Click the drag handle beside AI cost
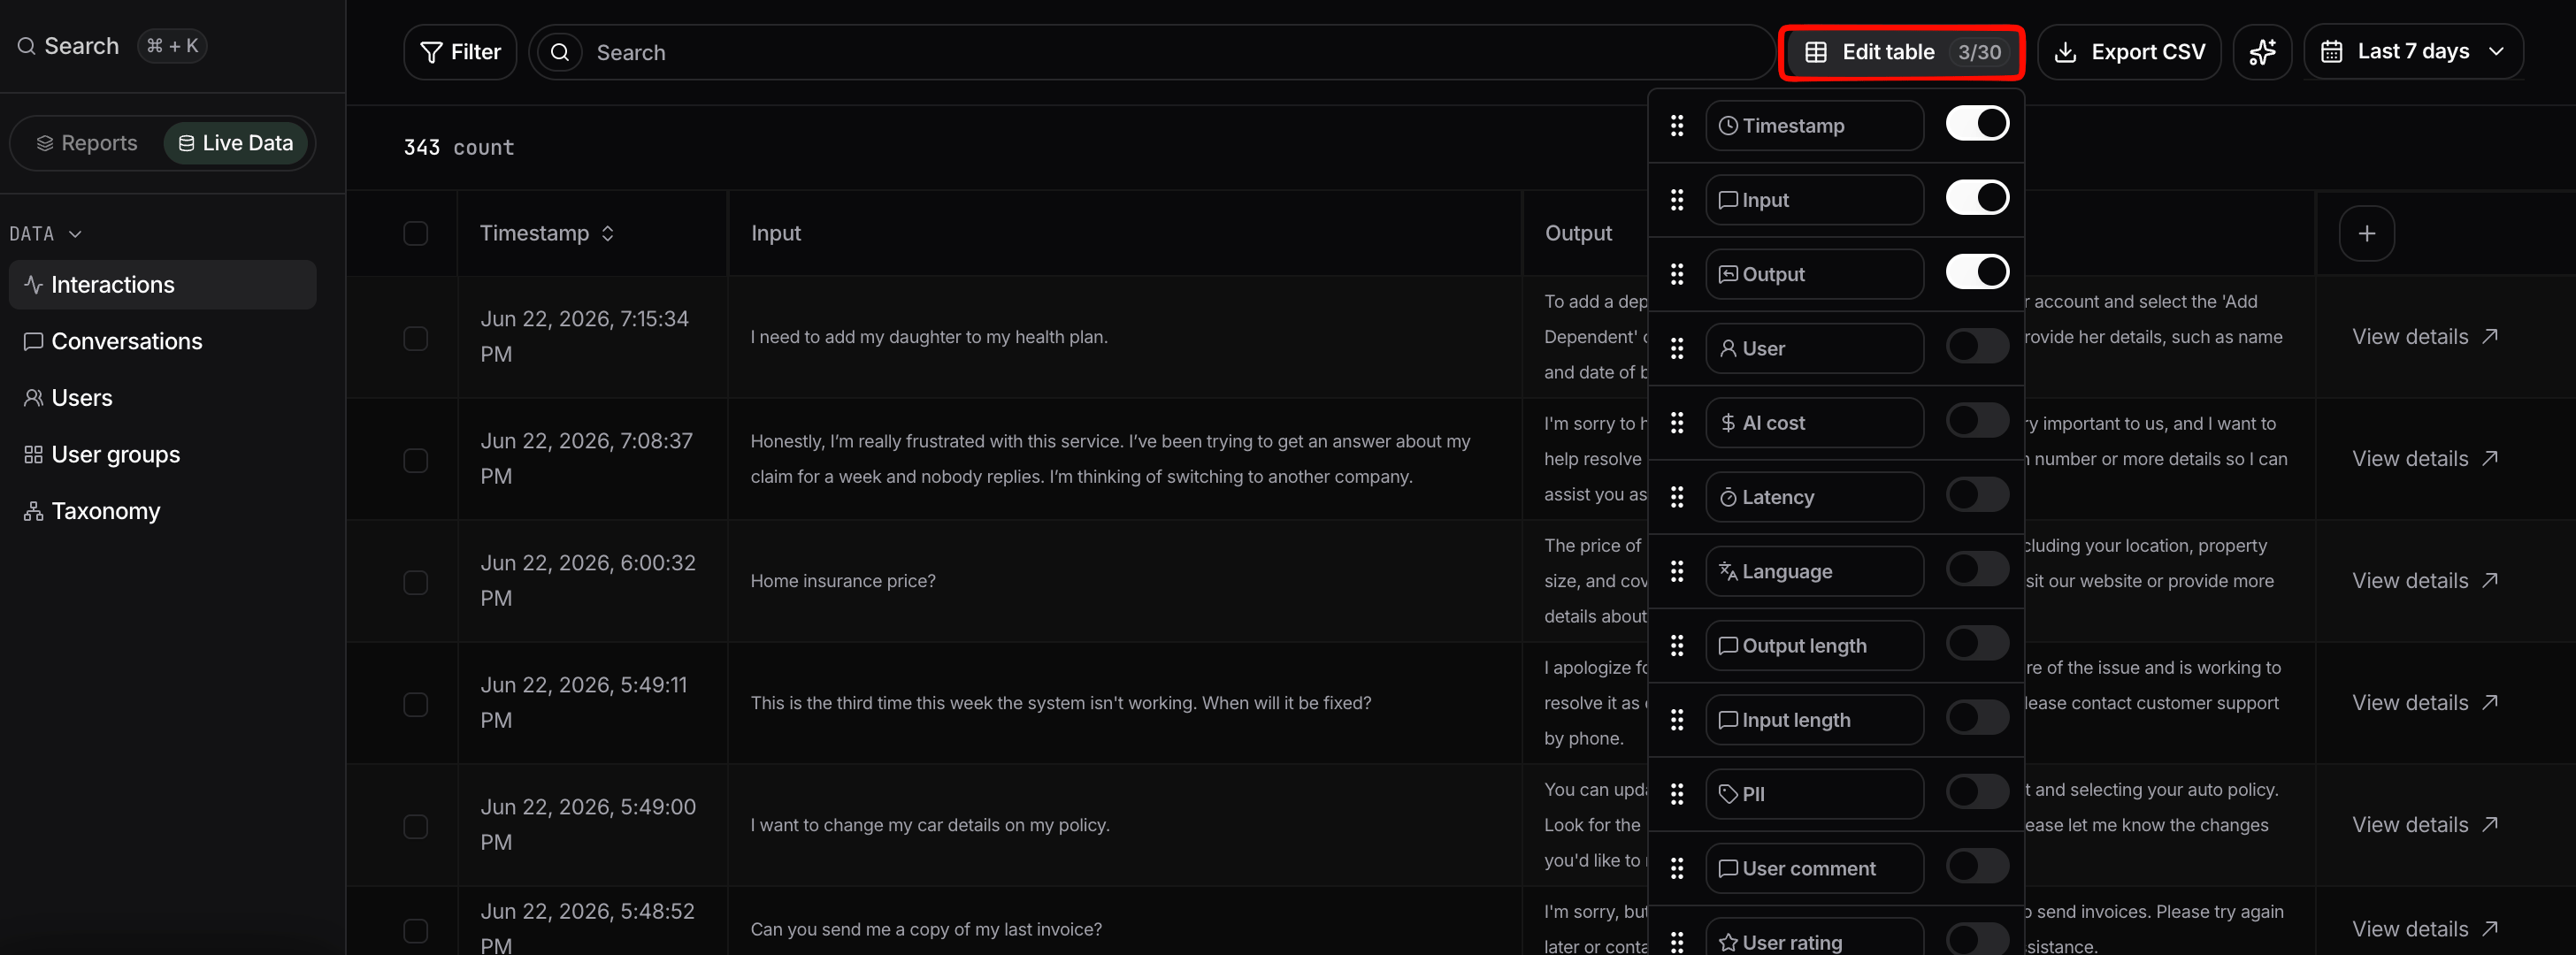The height and width of the screenshot is (955, 2576). (1677, 423)
